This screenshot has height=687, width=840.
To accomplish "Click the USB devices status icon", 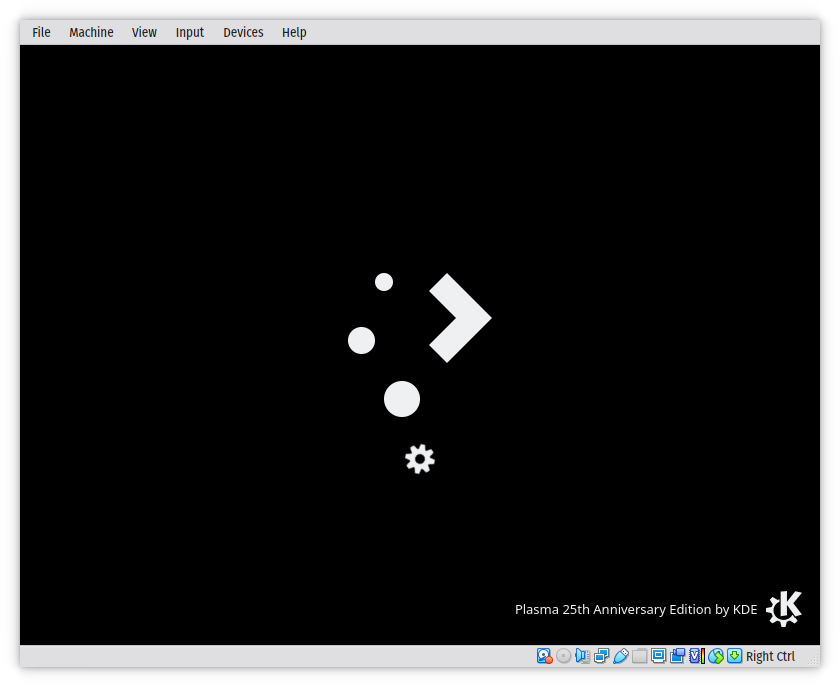I will click(x=620, y=656).
